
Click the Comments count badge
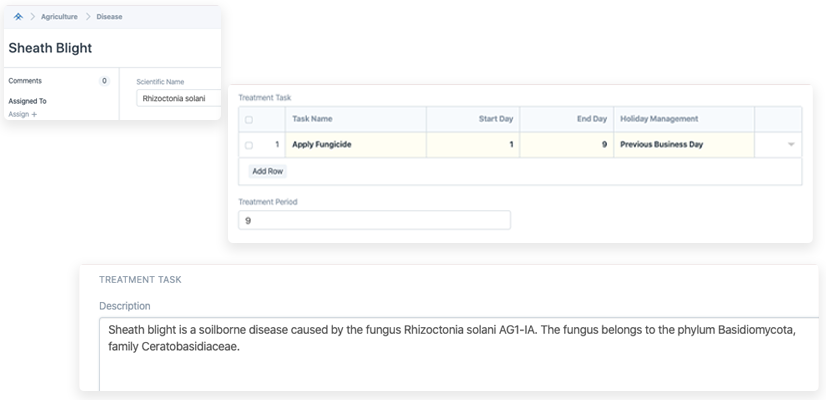(104, 81)
